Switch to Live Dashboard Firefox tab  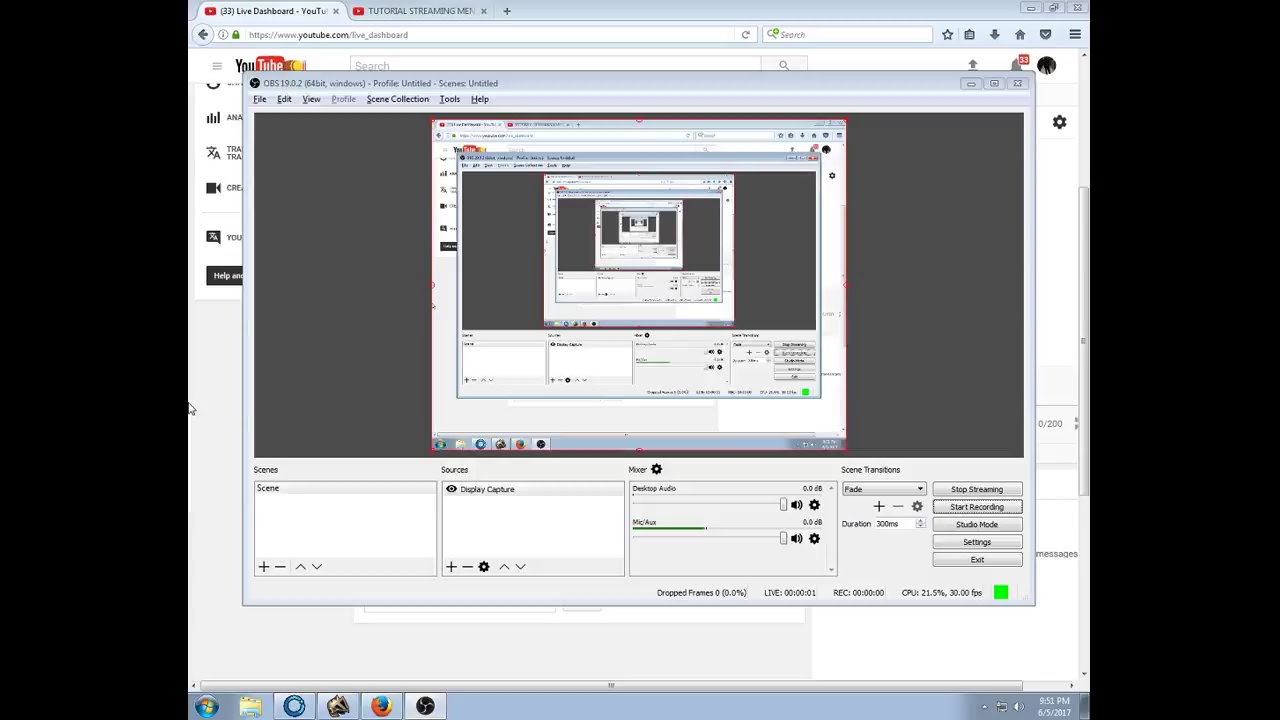(x=271, y=11)
